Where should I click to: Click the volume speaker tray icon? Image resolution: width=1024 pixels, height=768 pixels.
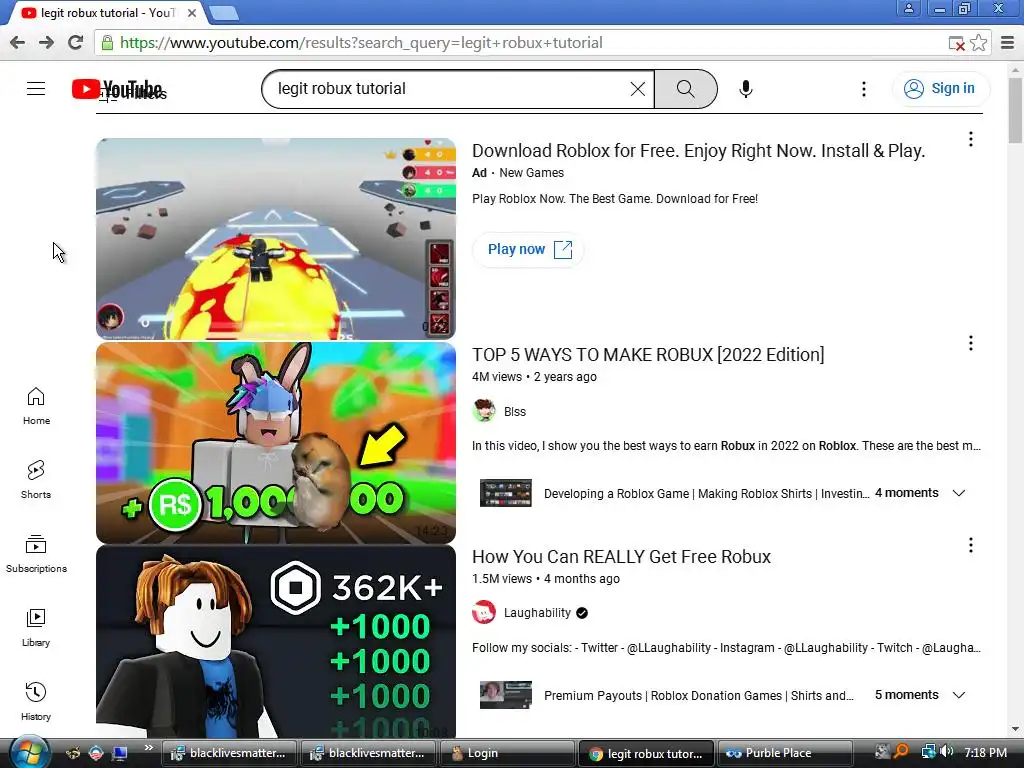(x=947, y=752)
